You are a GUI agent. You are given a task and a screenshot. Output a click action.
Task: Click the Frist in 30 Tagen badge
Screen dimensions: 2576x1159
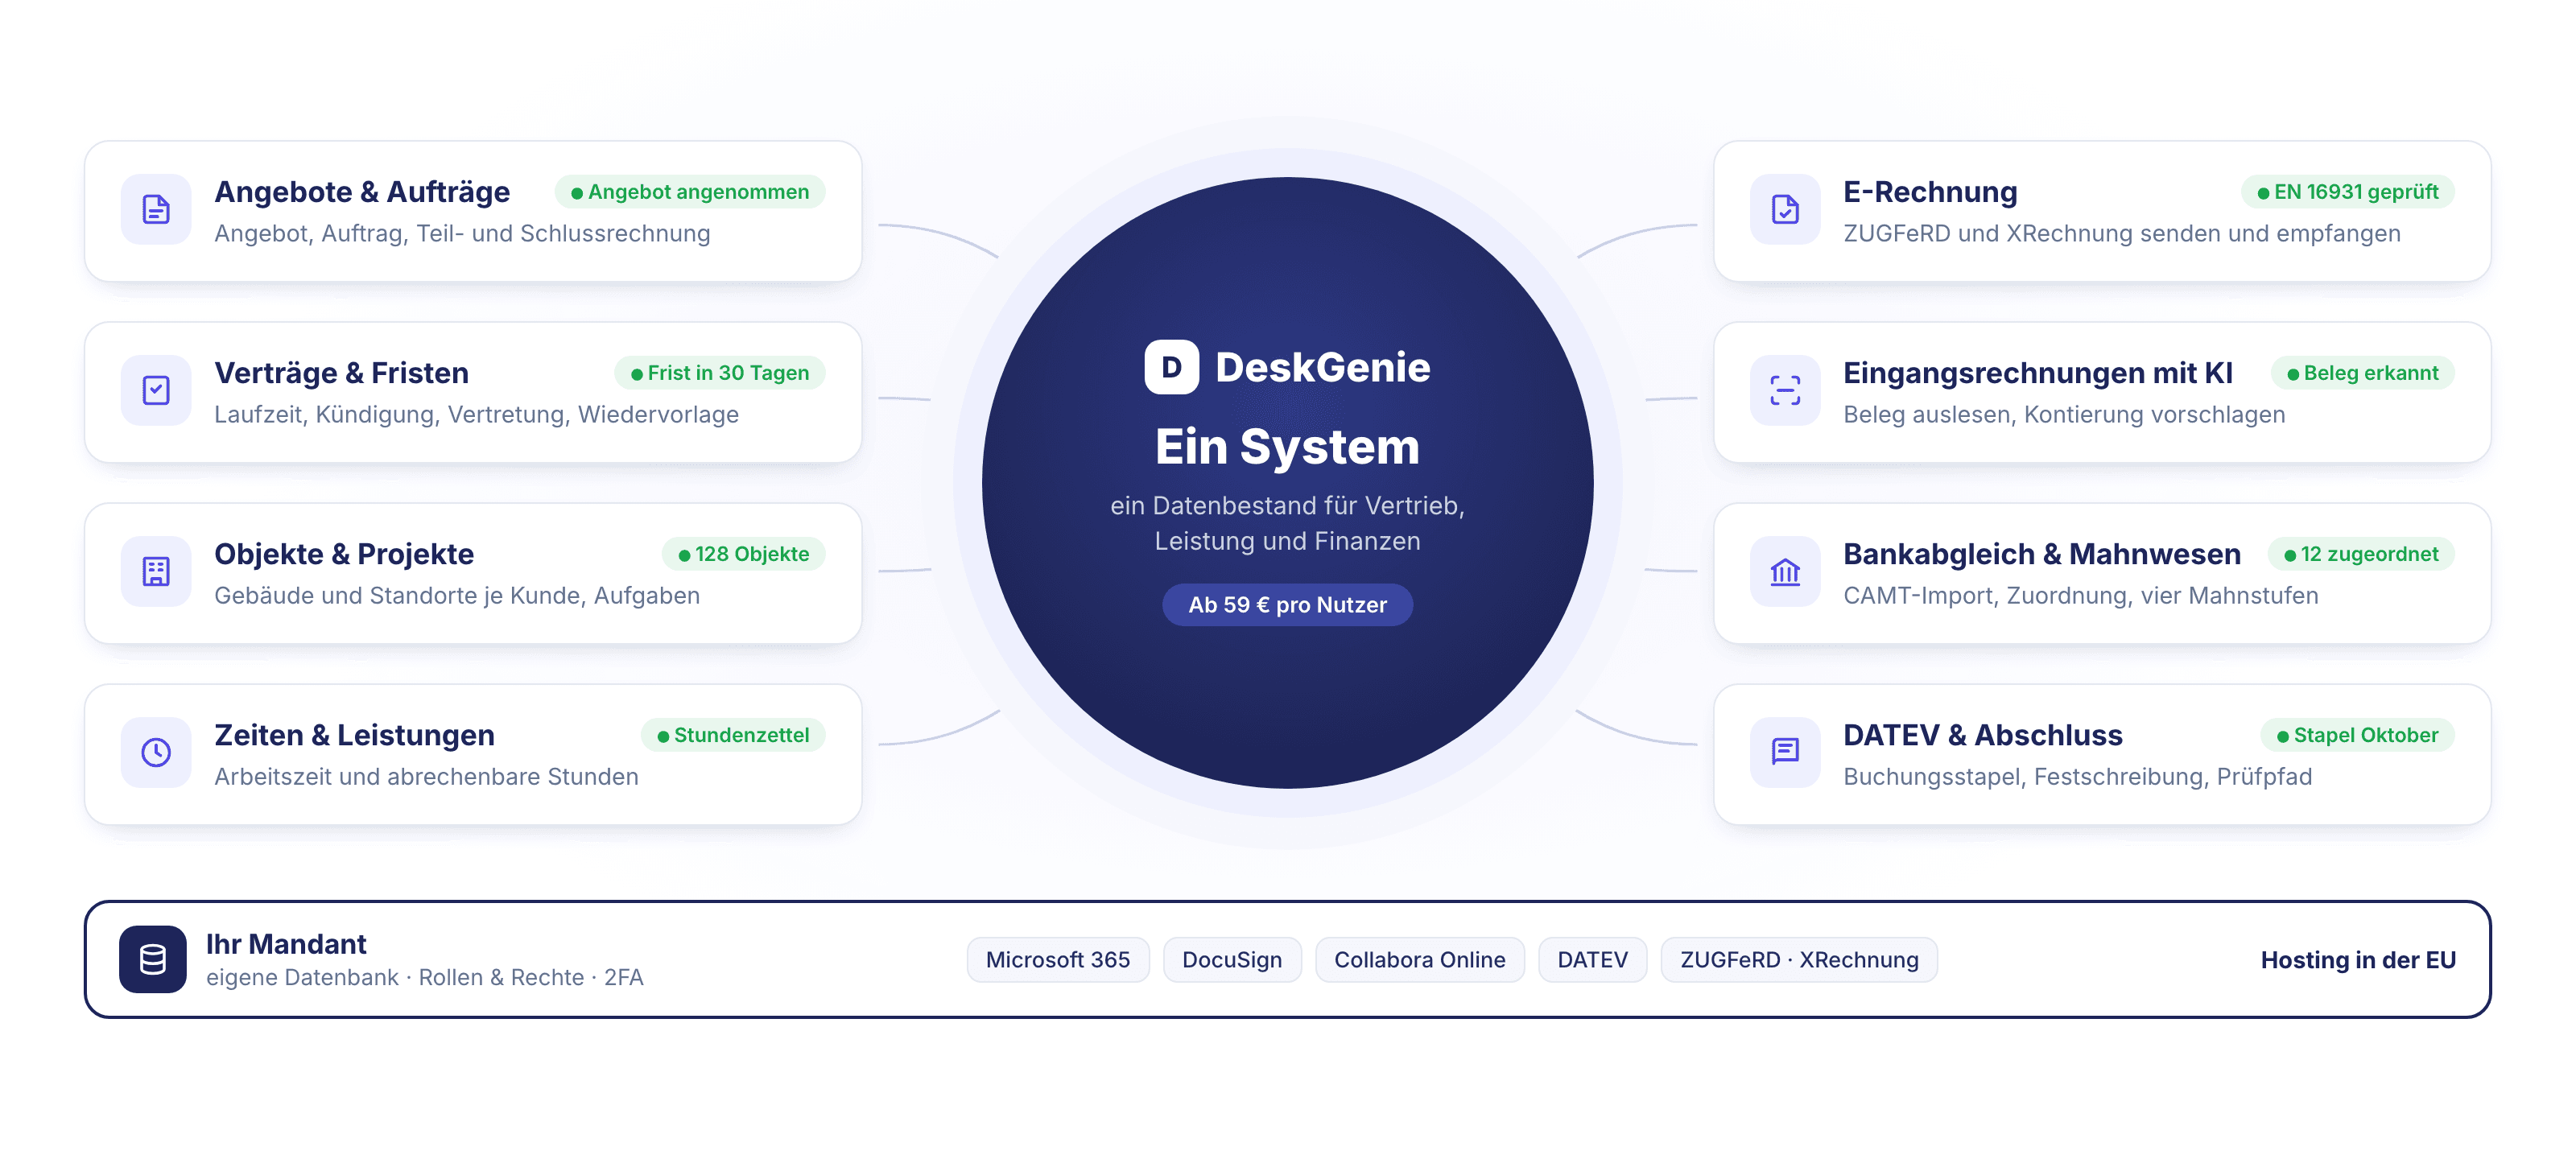point(720,373)
